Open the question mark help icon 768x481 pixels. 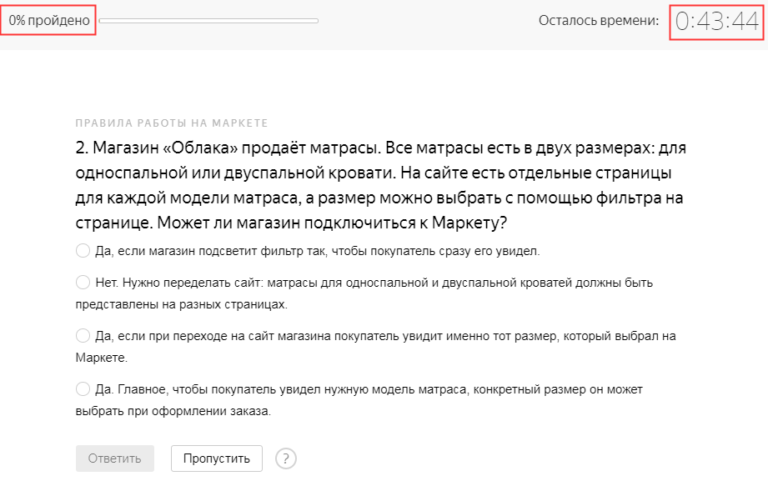coord(286,459)
